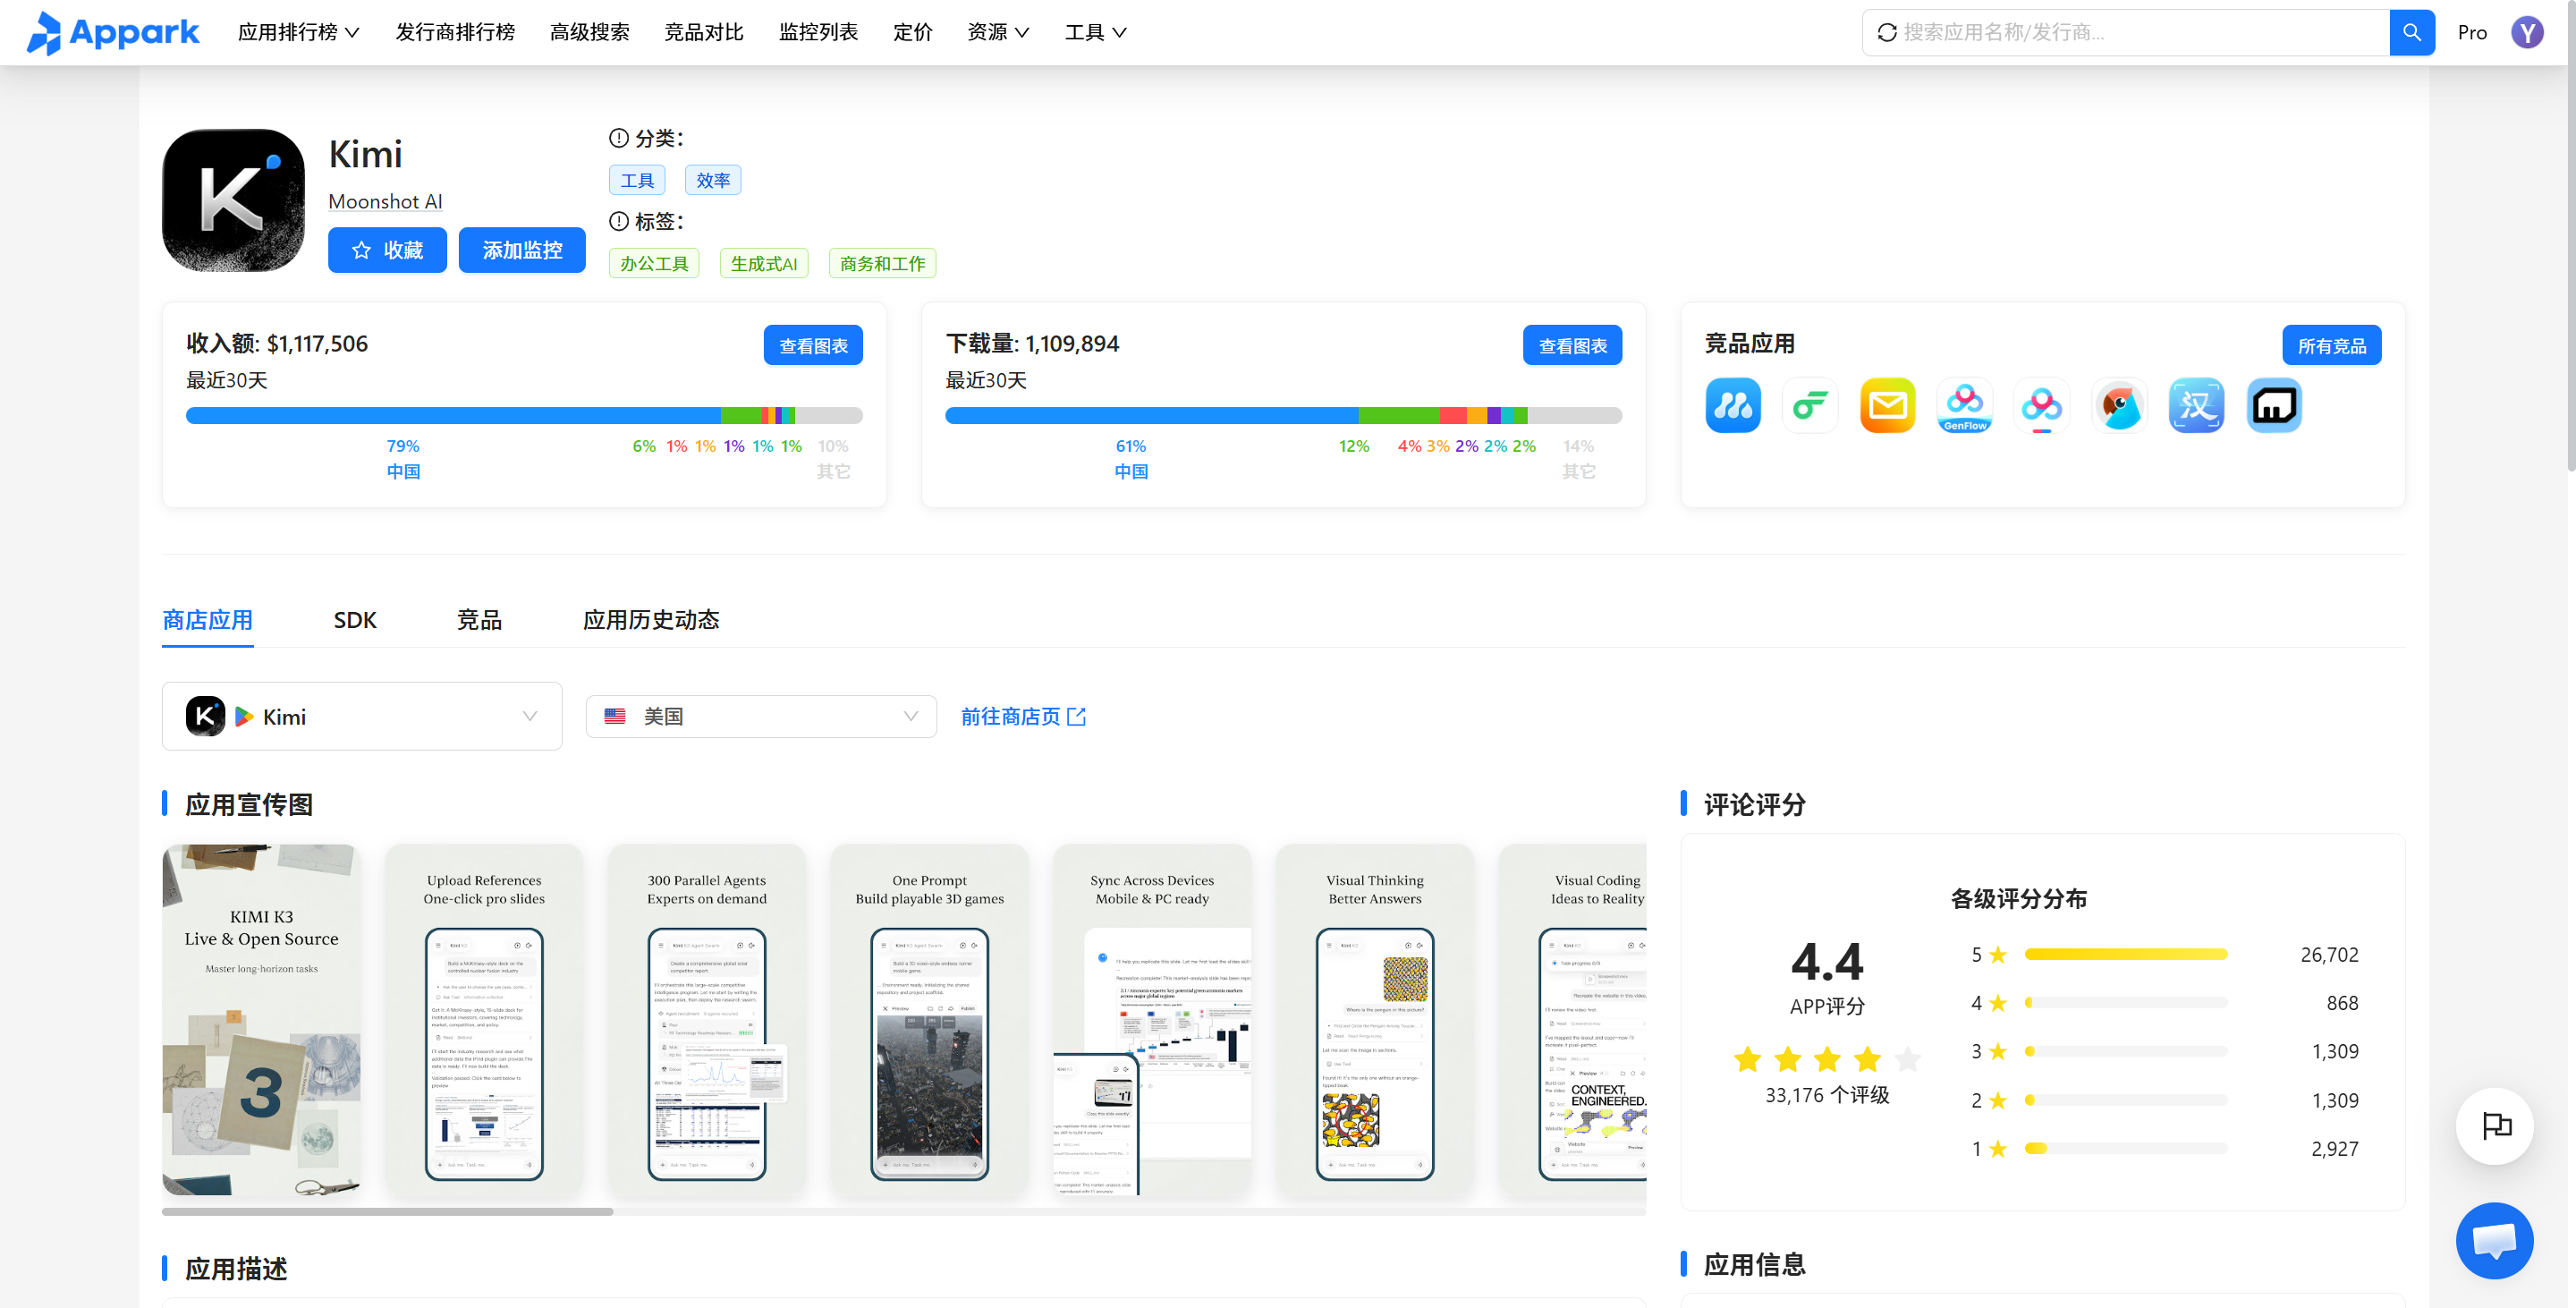Switch to the 竞品 tab
Screen dimensions: 2576x1308
pyautogui.click(x=479, y=620)
